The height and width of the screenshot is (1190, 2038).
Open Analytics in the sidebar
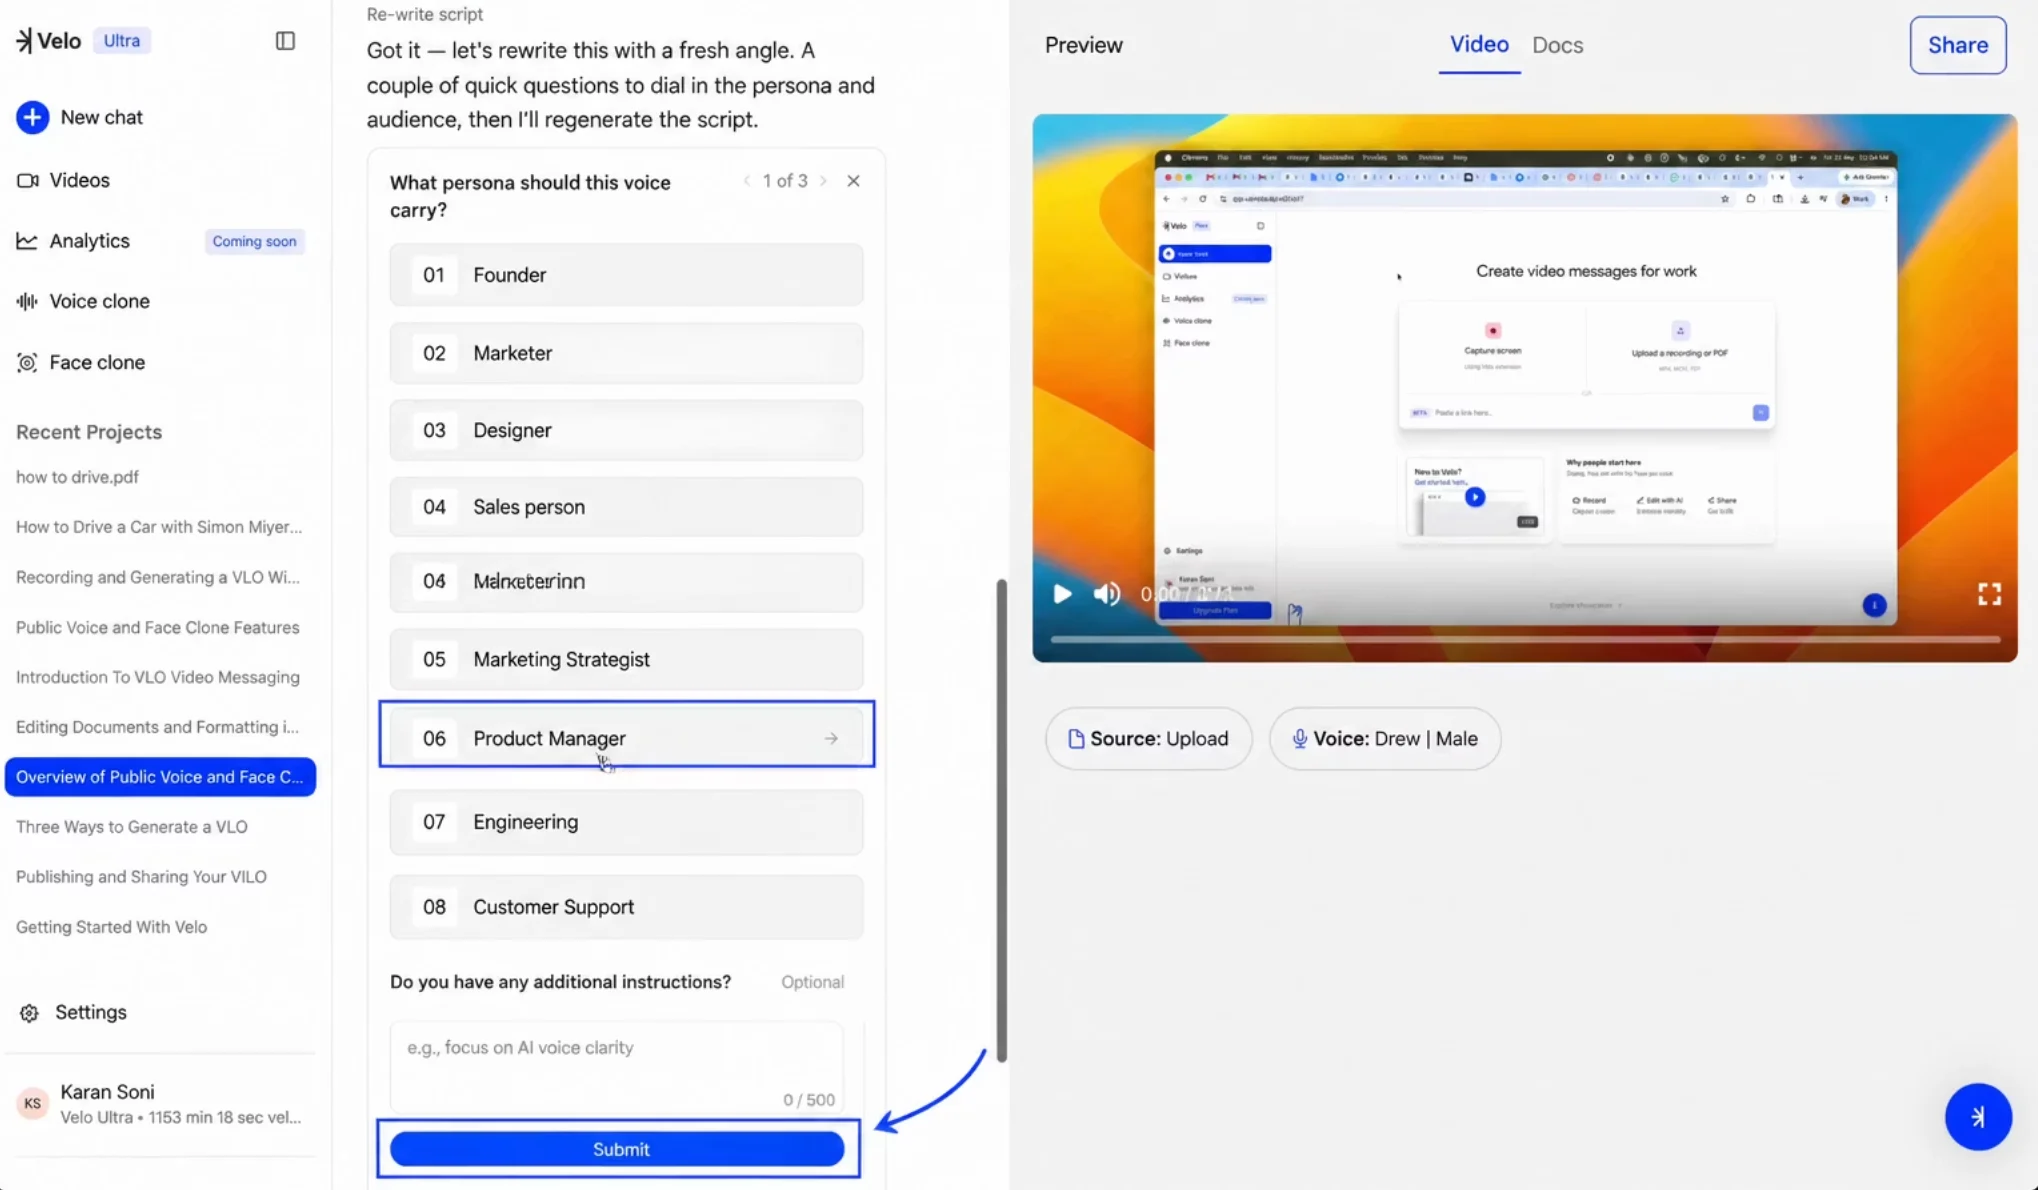pos(89,241)
